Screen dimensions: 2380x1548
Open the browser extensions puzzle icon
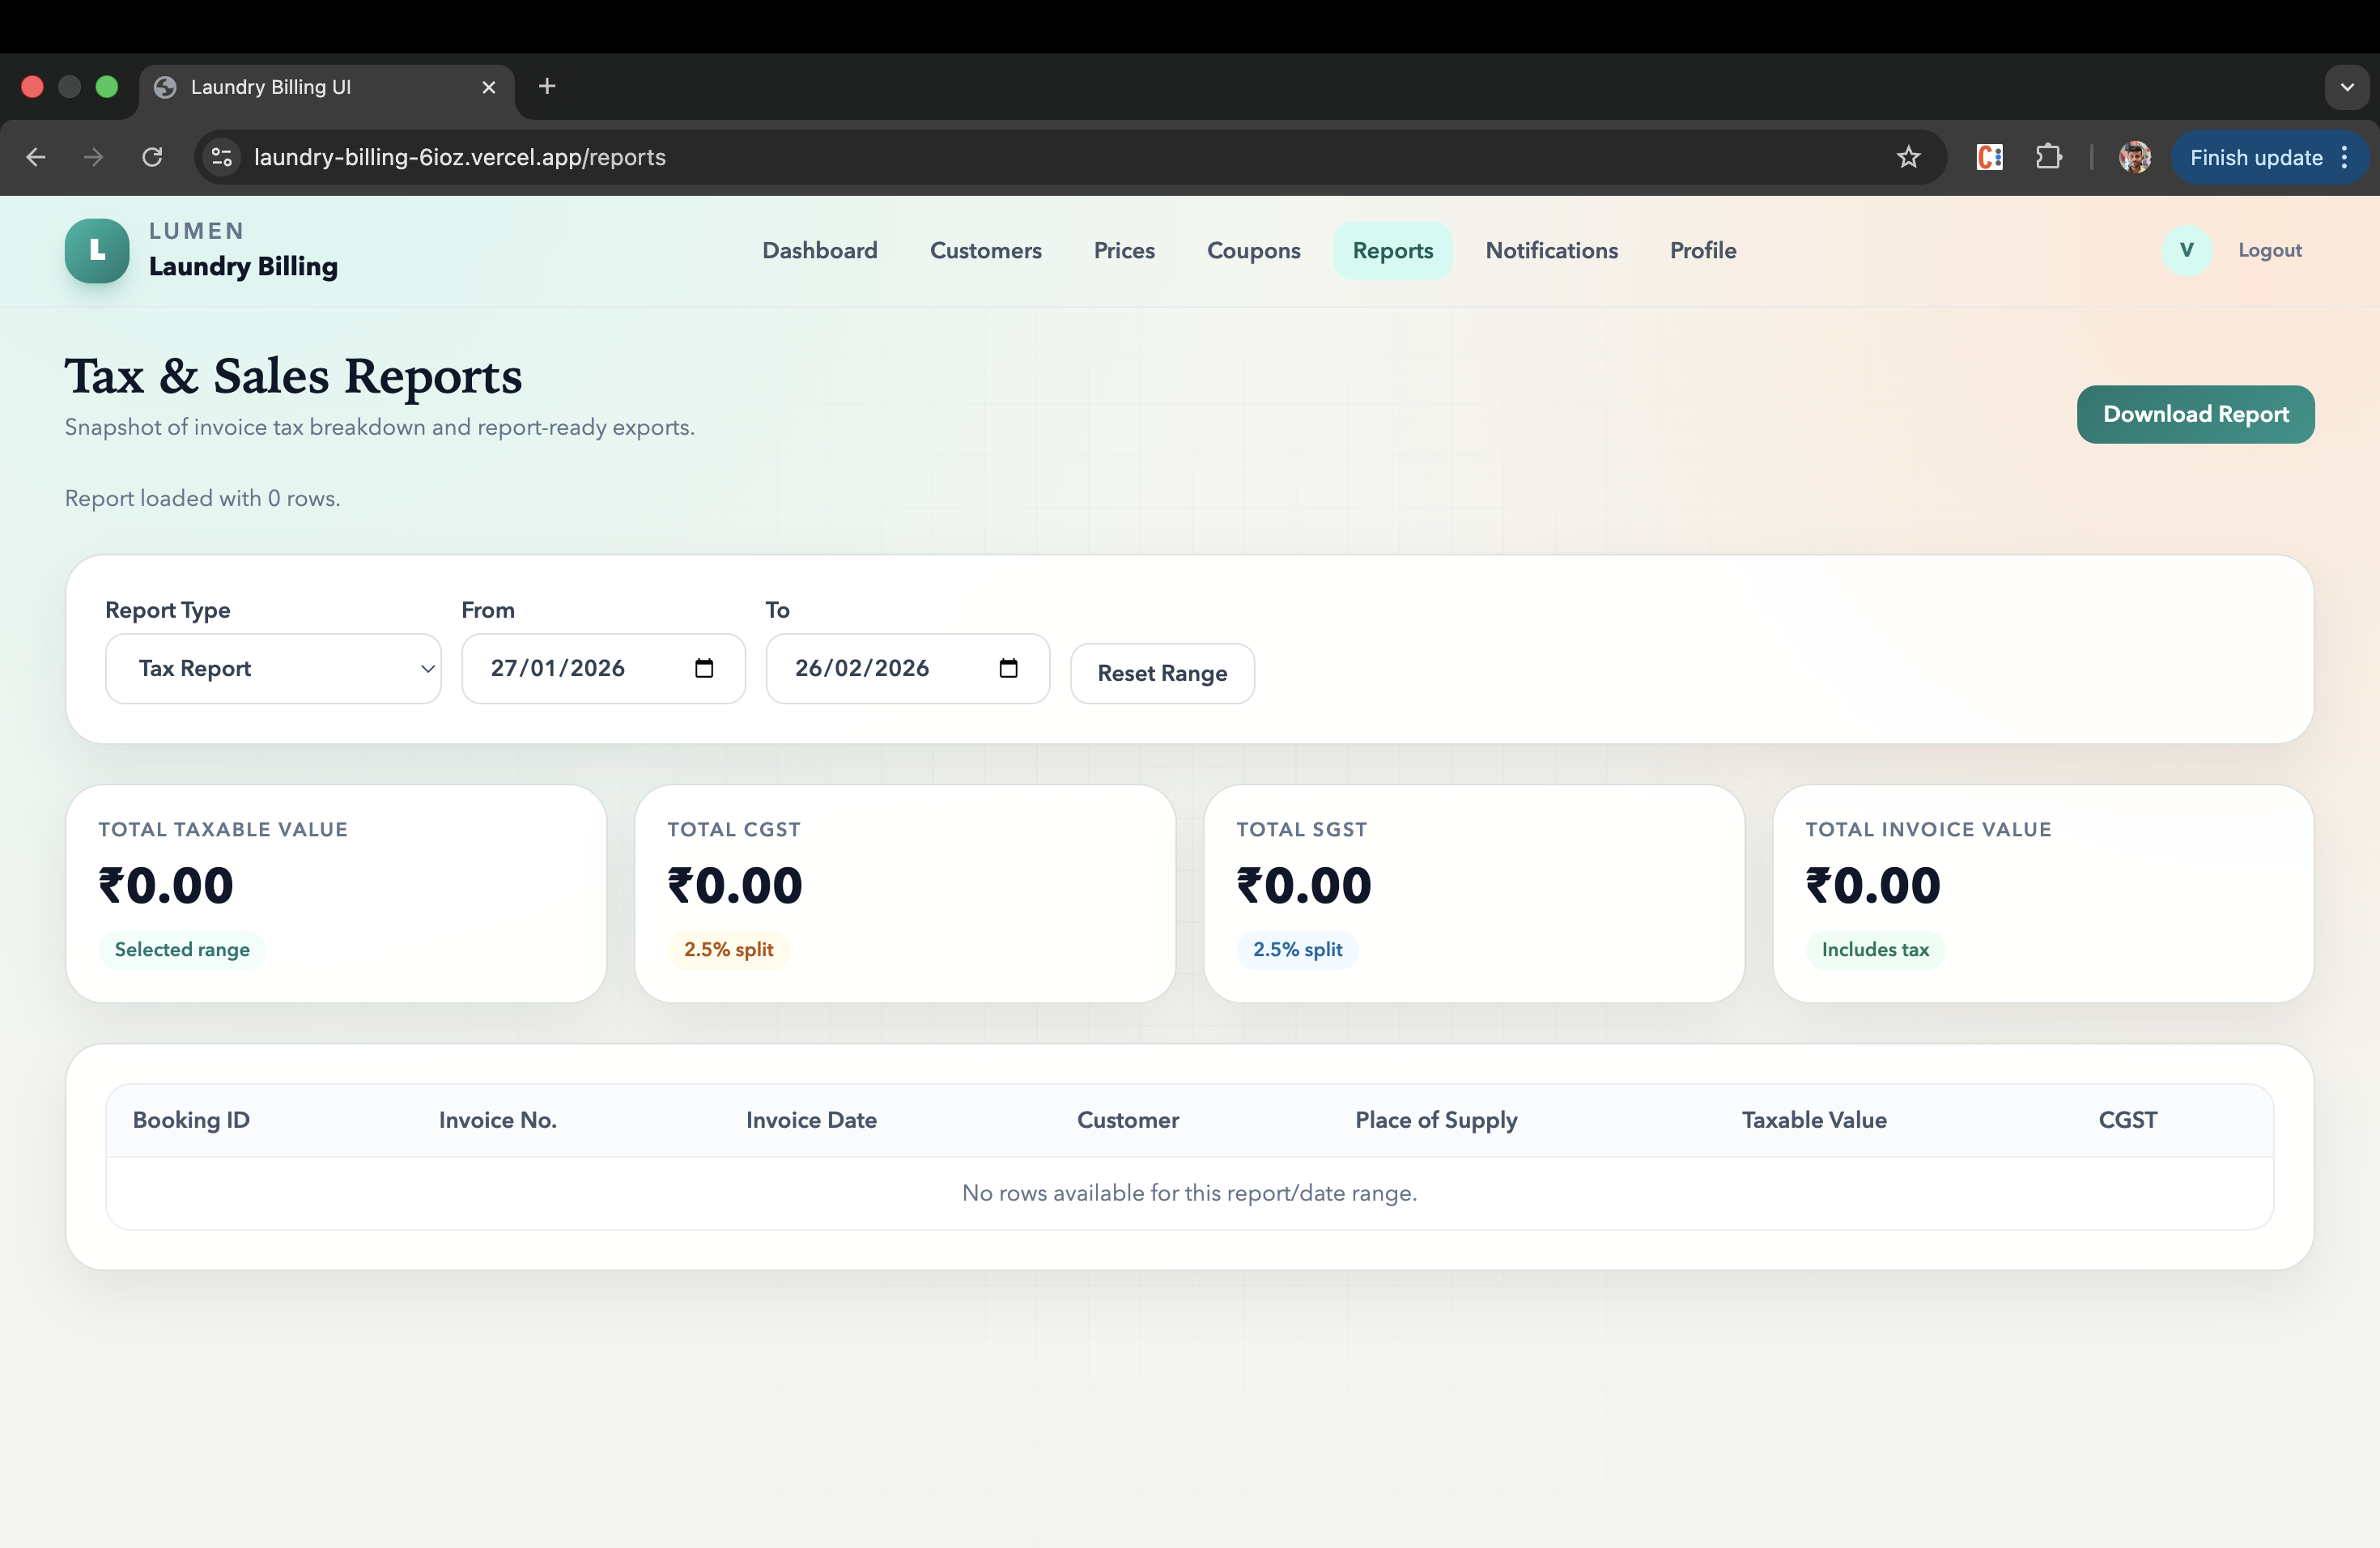click(x=2048, y=157)
